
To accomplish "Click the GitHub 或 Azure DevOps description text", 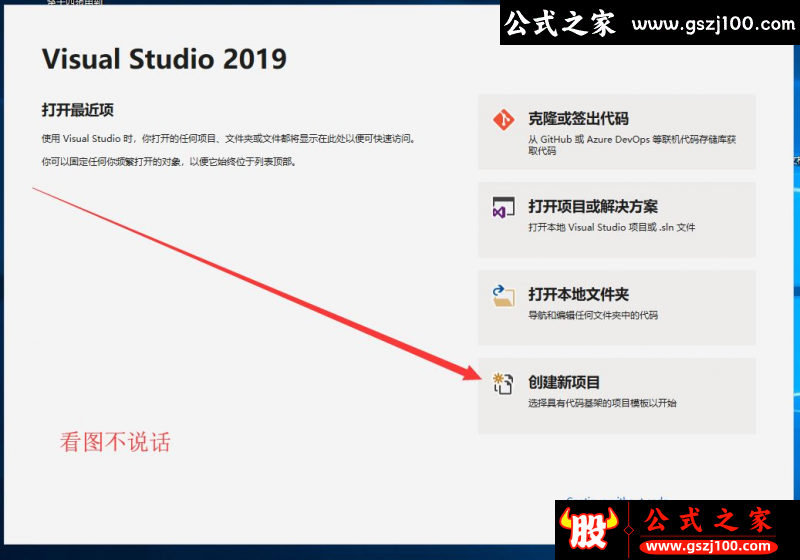I will pyautogui.click(x=632, y=145).
